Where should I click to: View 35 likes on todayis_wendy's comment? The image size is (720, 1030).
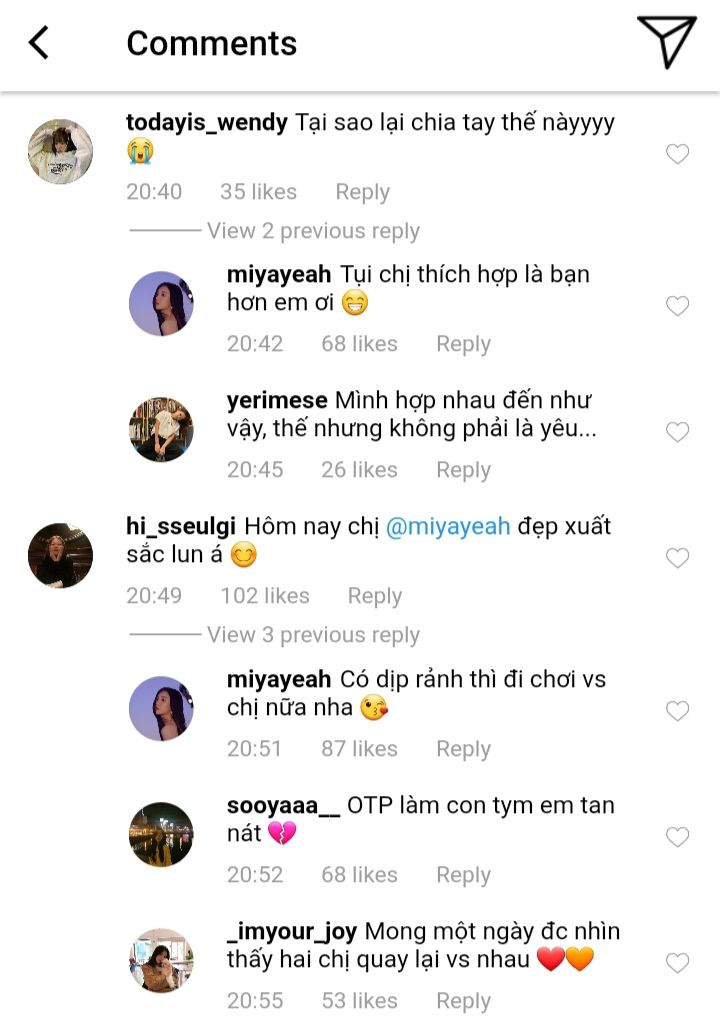(x=258, y=192)
